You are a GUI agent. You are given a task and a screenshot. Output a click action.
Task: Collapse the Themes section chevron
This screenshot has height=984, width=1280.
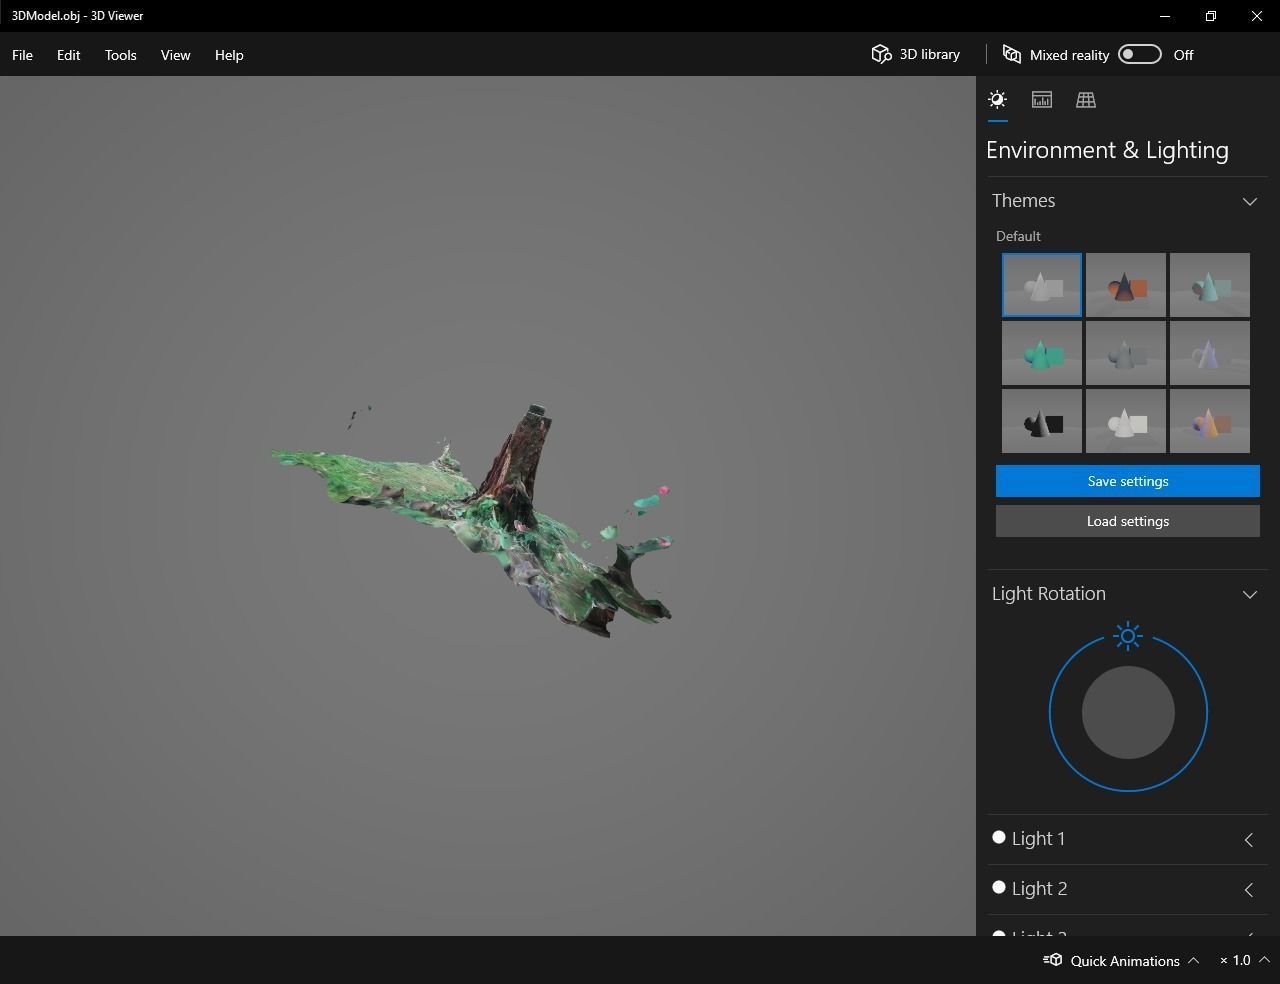1250,201
